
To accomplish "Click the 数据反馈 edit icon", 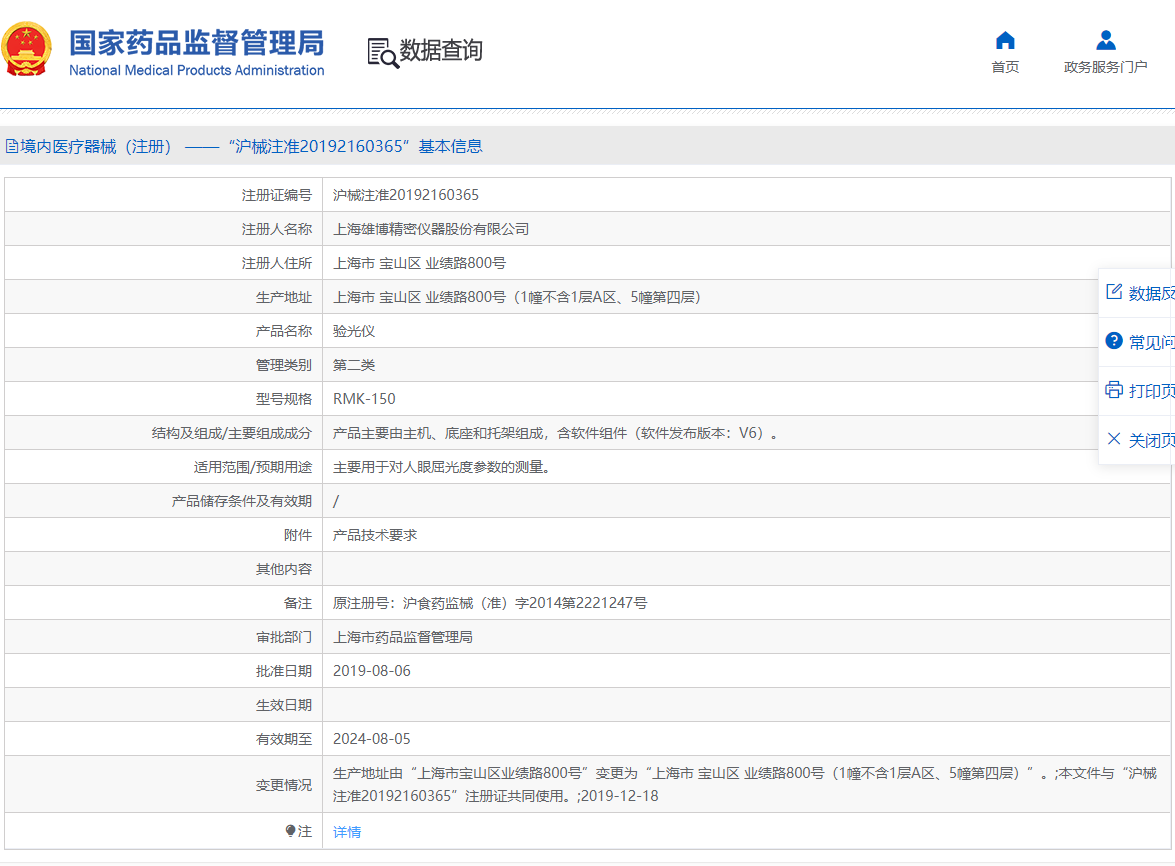I will tap(1114, 292).
